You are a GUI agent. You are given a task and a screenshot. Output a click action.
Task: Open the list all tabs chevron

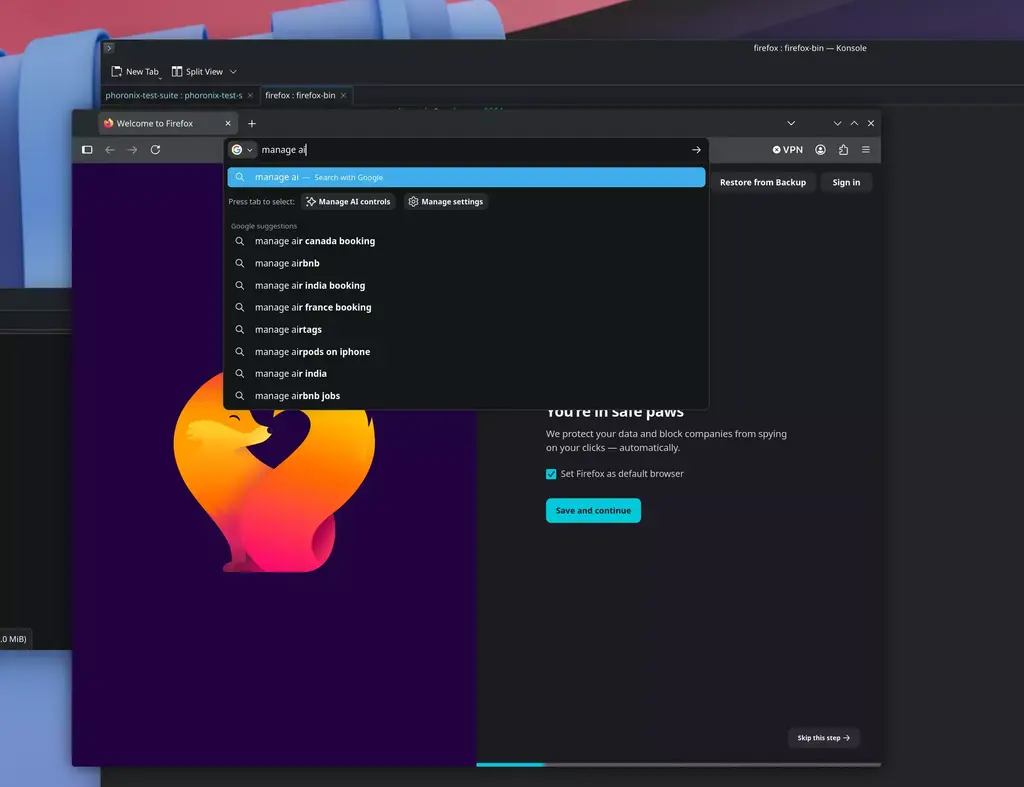click(x=791, y=123)
